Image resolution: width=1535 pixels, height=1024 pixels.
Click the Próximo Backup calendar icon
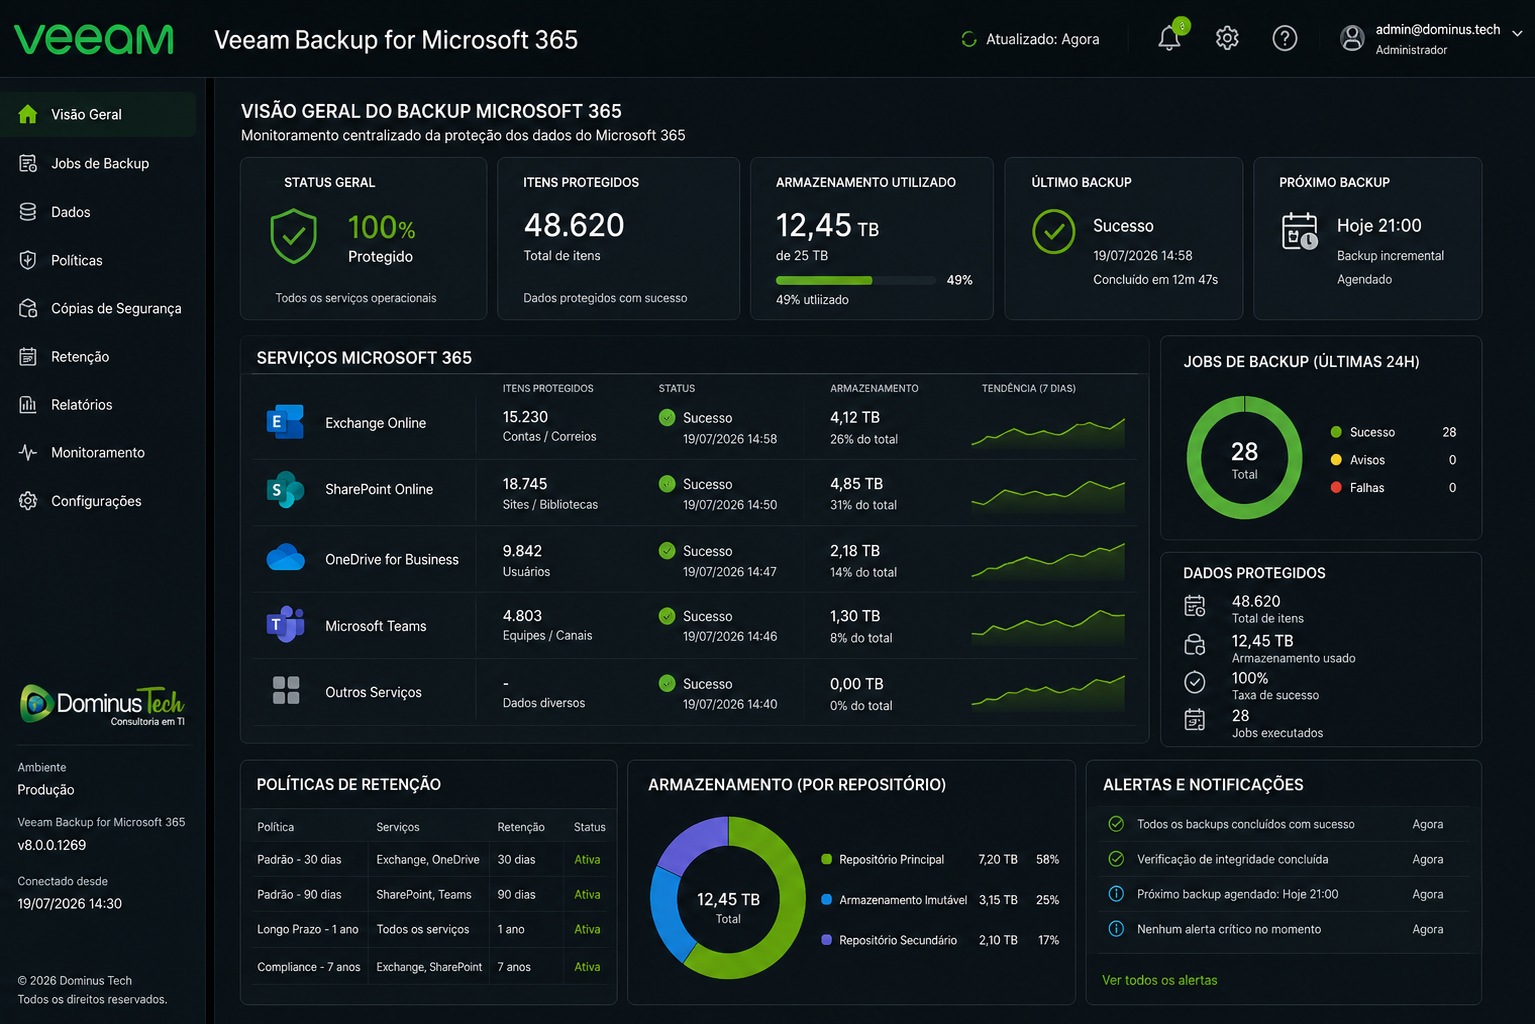point(1300,231)
